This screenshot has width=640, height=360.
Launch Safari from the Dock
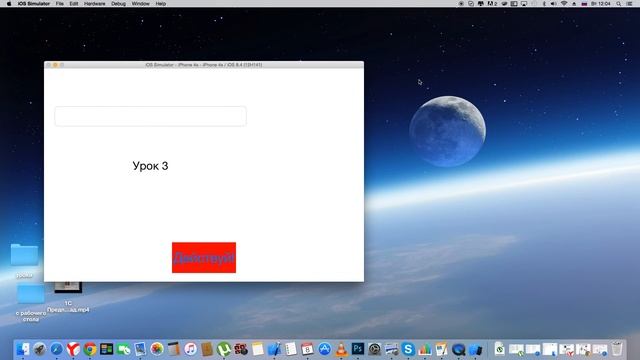tap(56, 349)
